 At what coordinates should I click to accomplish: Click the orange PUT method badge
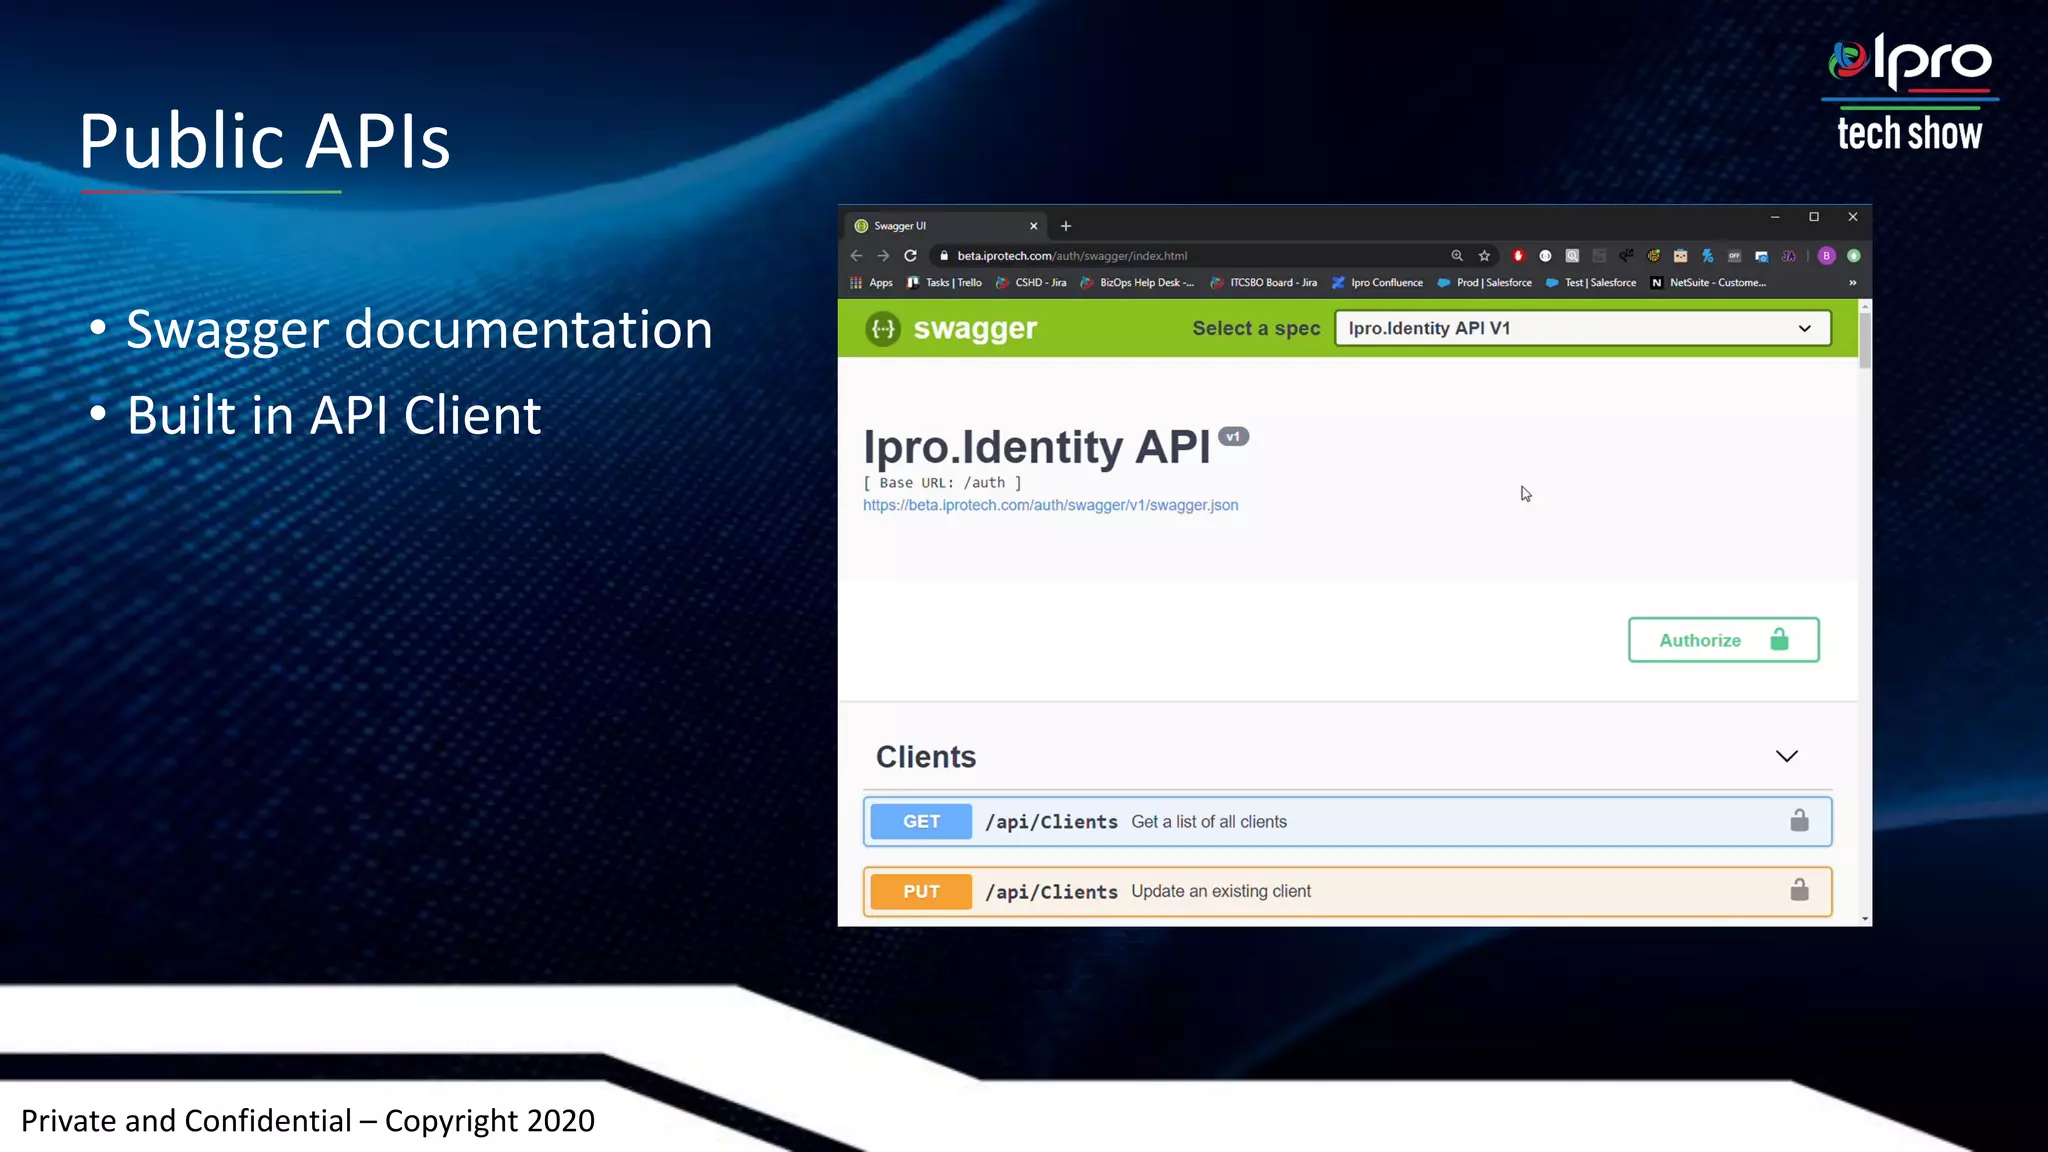pos(921,891)
